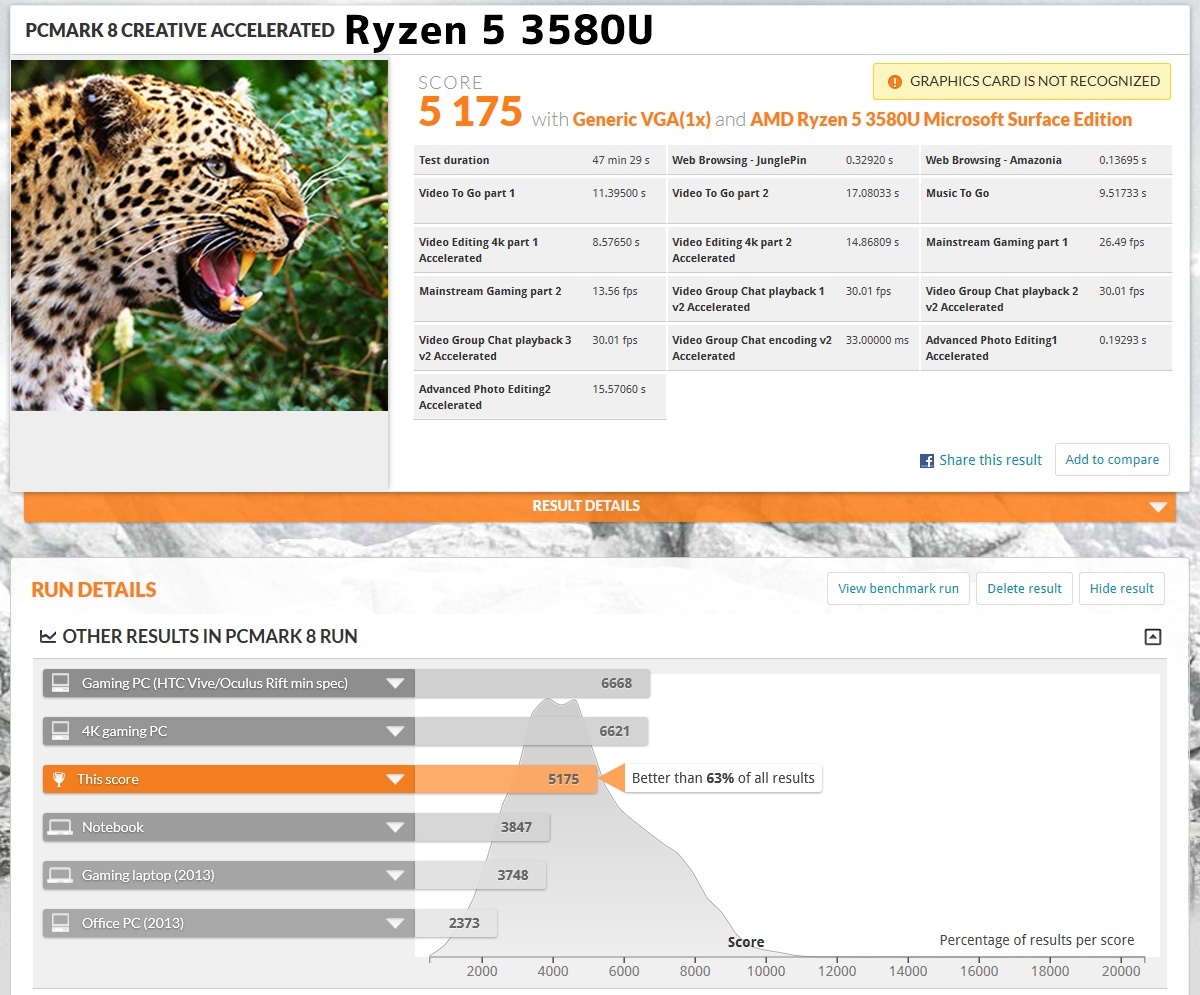Click Video Group Chat playback 2 label
The width and height of the screenshot is (1200, 995).
(1002, 299)
